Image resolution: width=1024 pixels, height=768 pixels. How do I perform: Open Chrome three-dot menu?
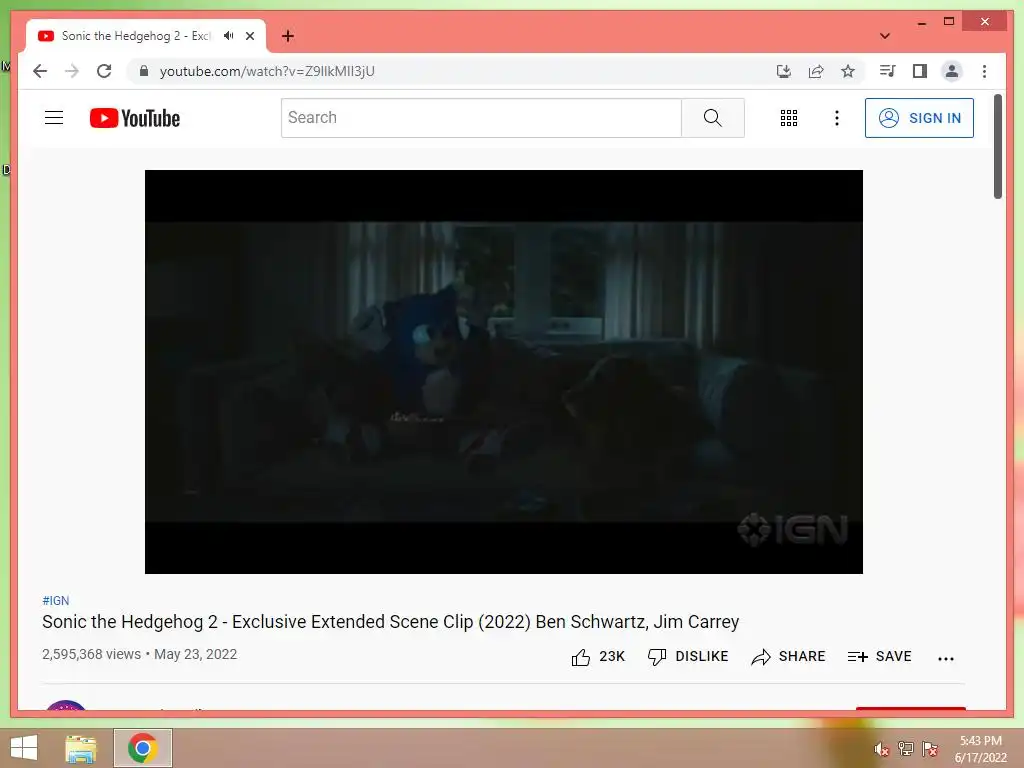984,71
